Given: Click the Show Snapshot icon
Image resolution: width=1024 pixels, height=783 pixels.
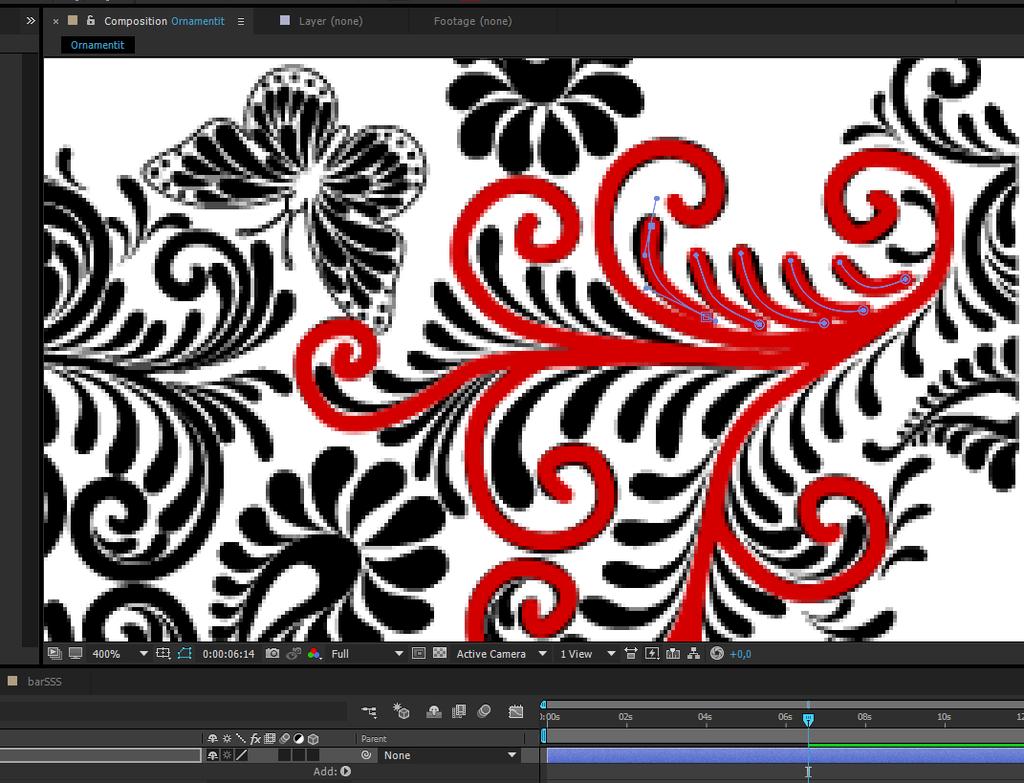Looking at the screenshot, I should coord(294,654).
